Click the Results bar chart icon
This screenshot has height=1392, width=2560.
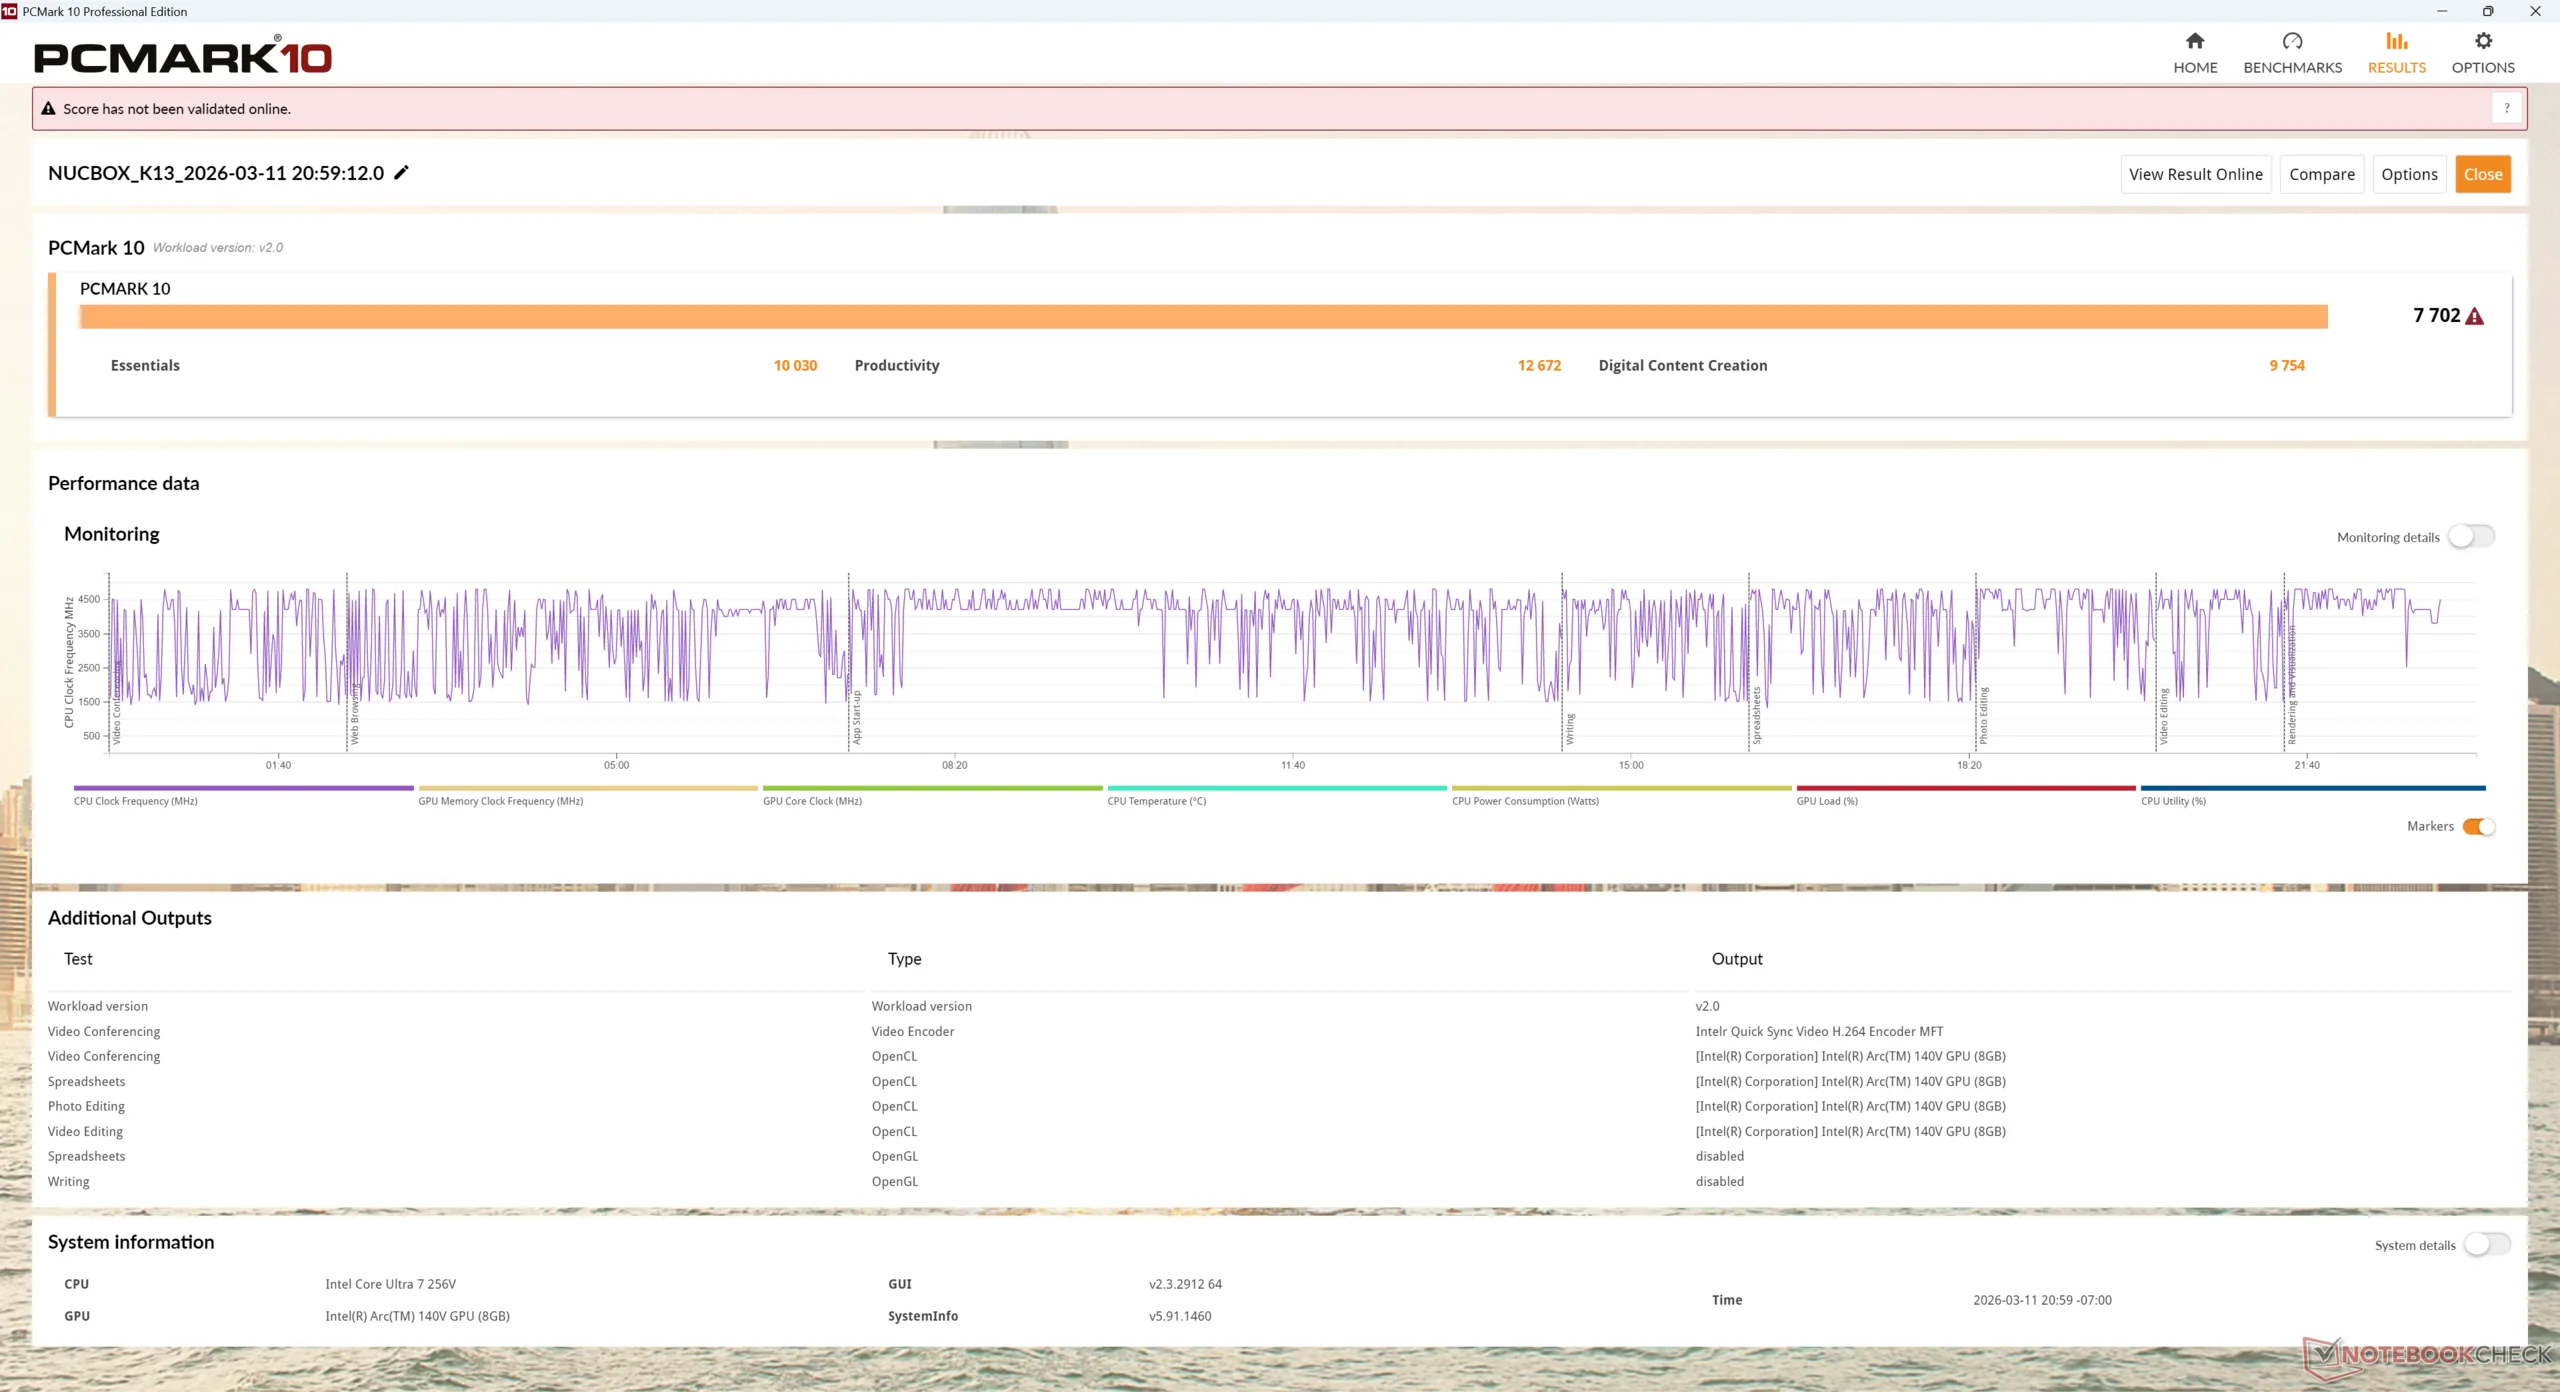pyautogui.click(x=2395, y=41)
